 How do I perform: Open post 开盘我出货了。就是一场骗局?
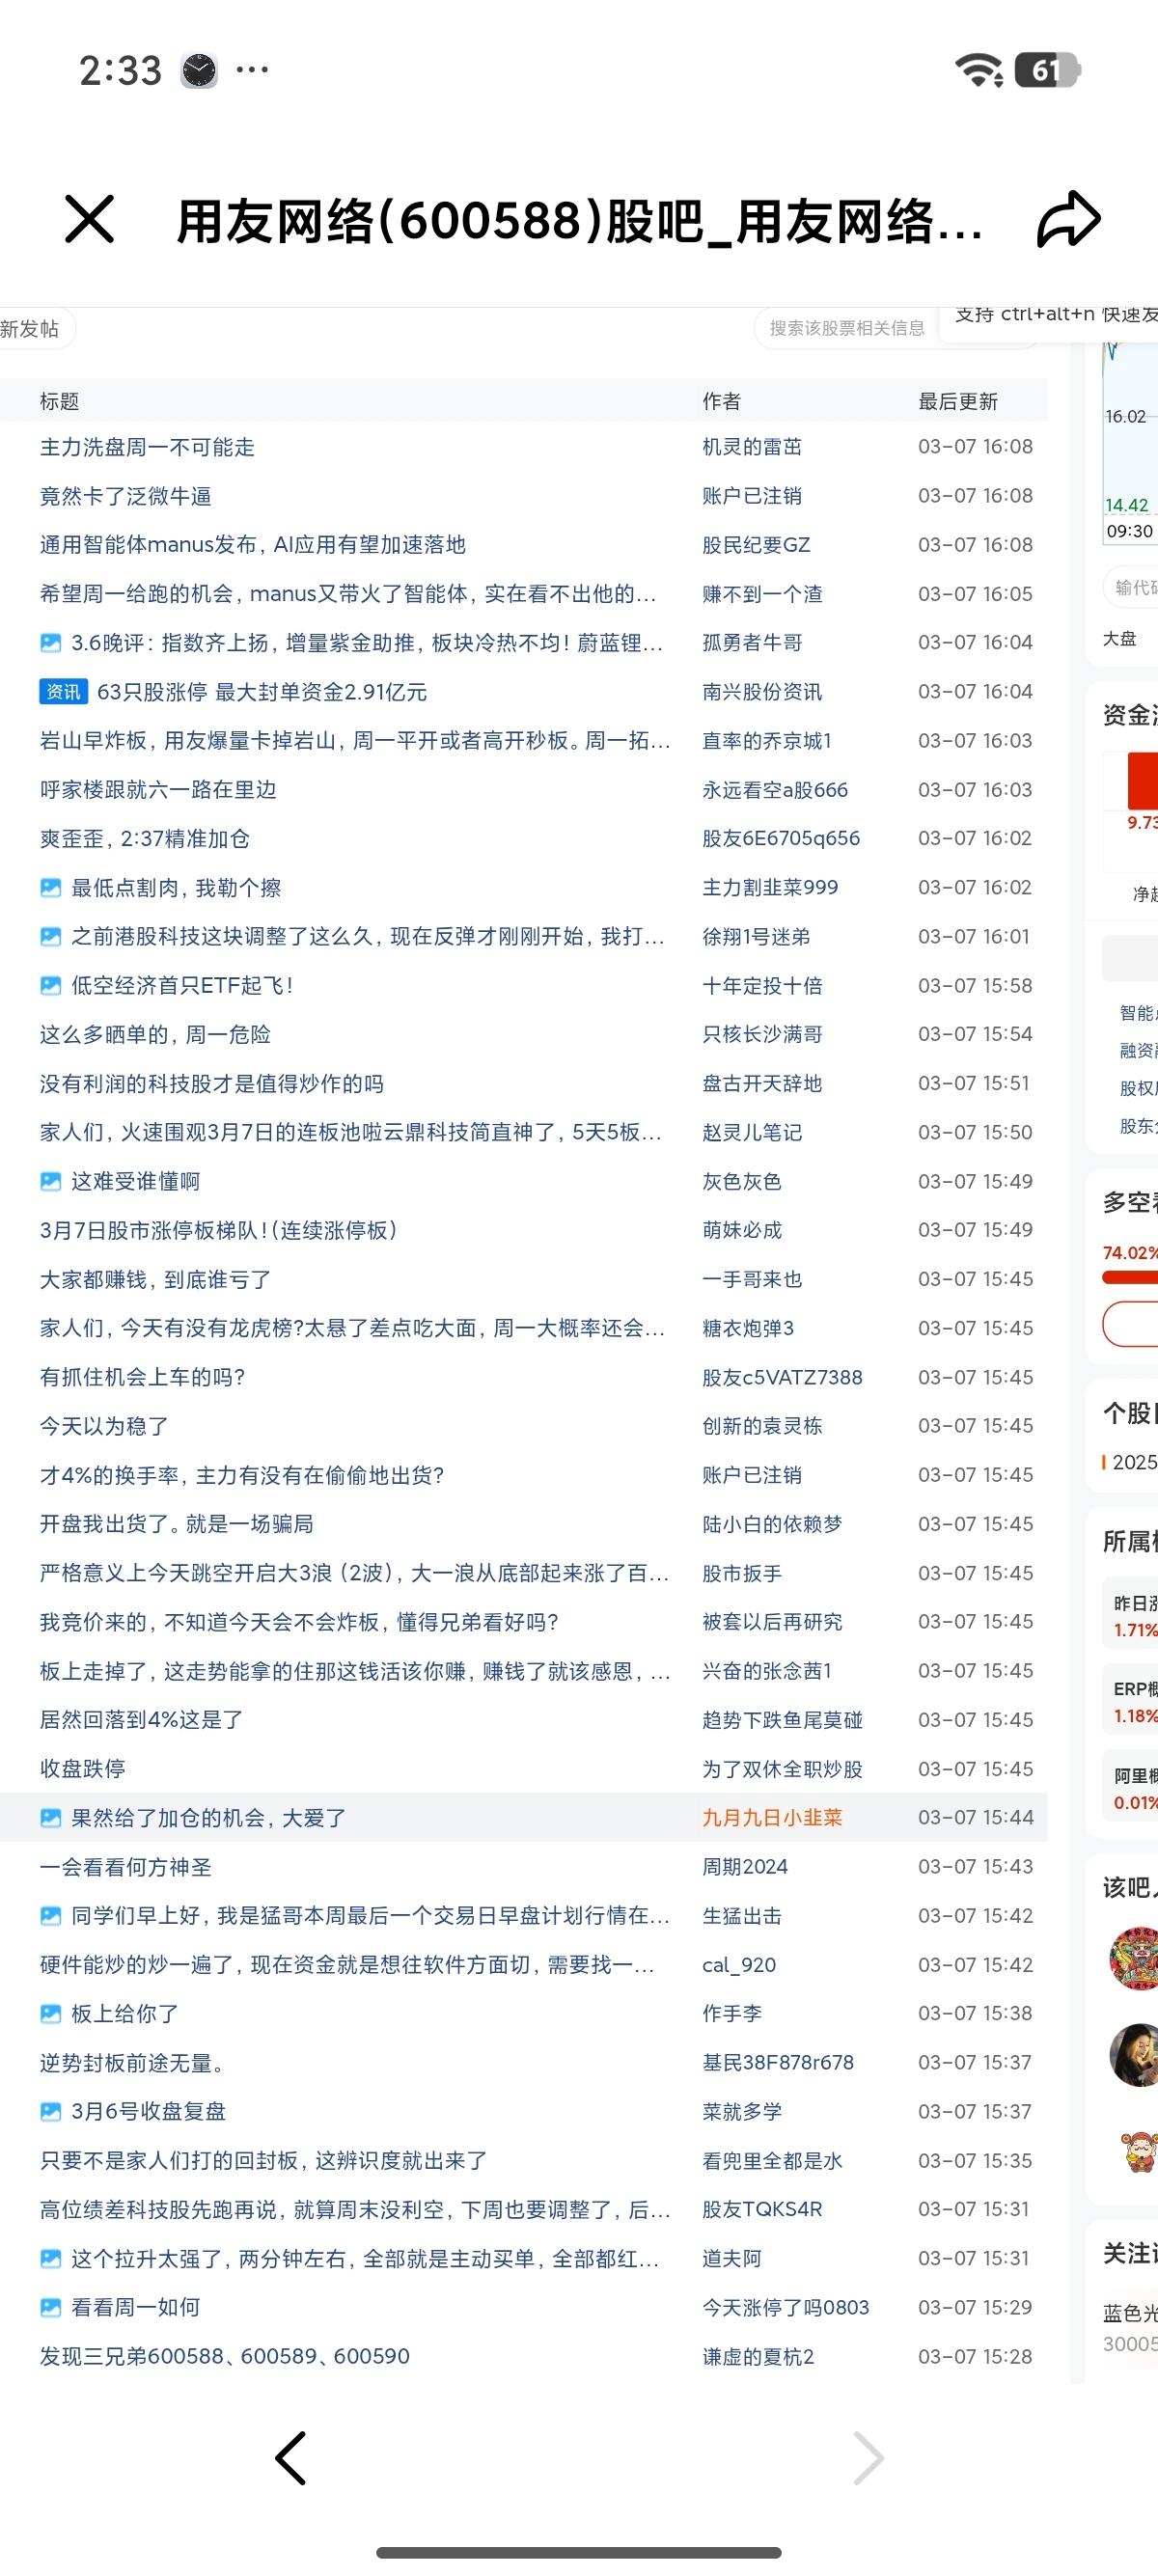point(177,1525)
